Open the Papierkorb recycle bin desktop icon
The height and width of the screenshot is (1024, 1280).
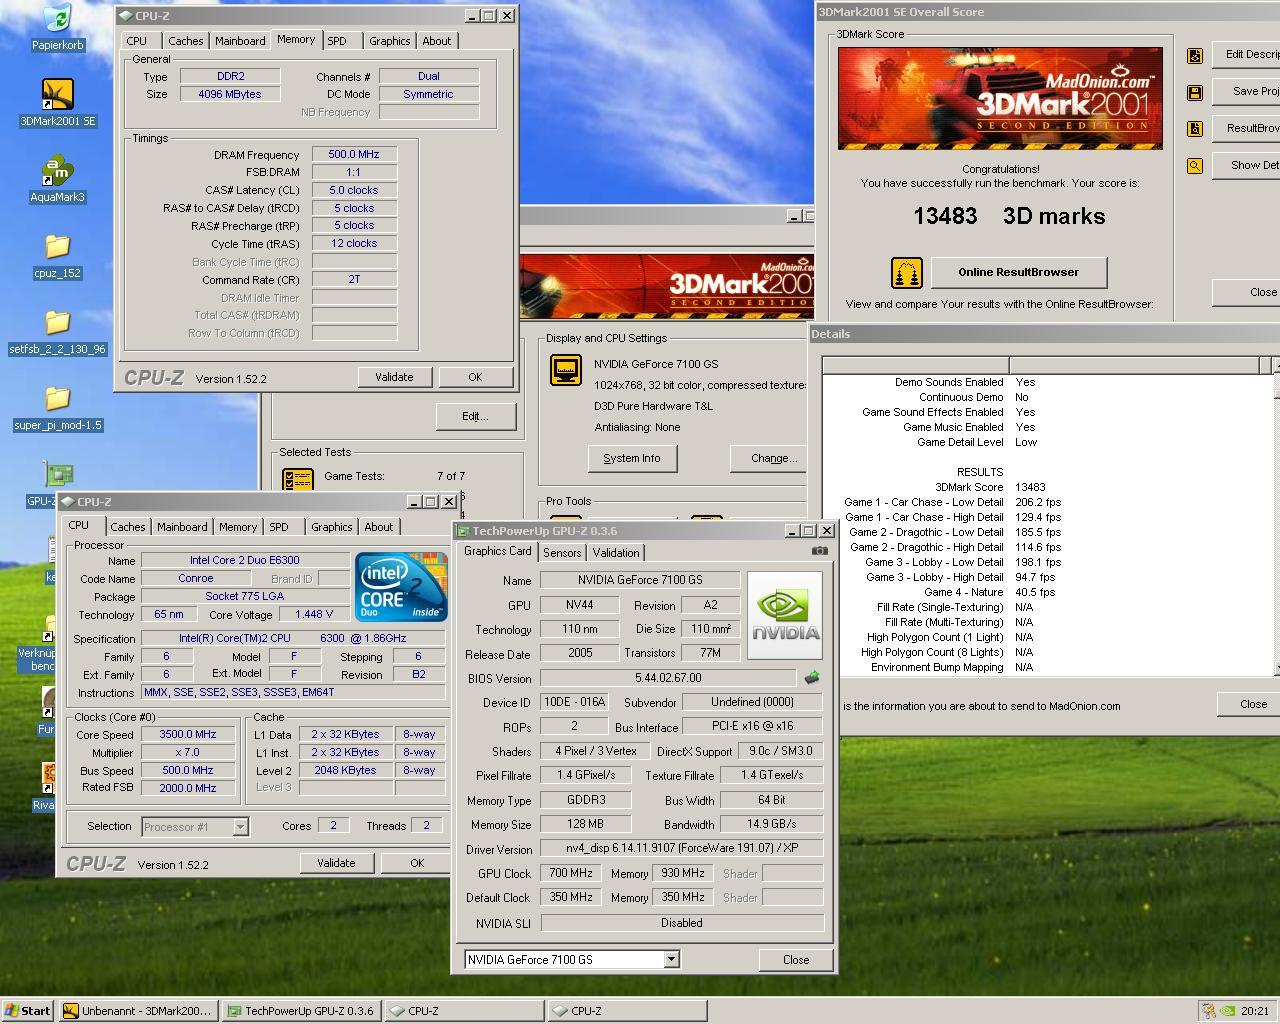[x=57, y=28]
